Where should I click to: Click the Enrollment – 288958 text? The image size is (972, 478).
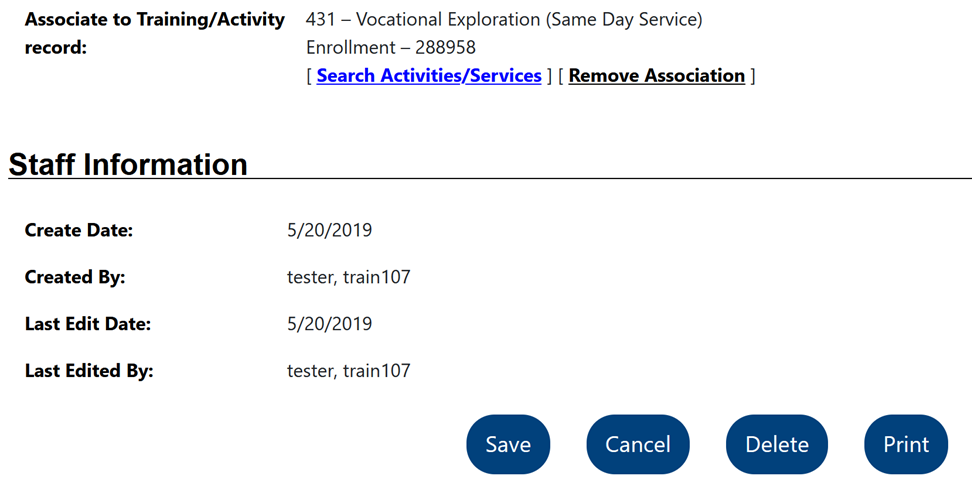391,48
